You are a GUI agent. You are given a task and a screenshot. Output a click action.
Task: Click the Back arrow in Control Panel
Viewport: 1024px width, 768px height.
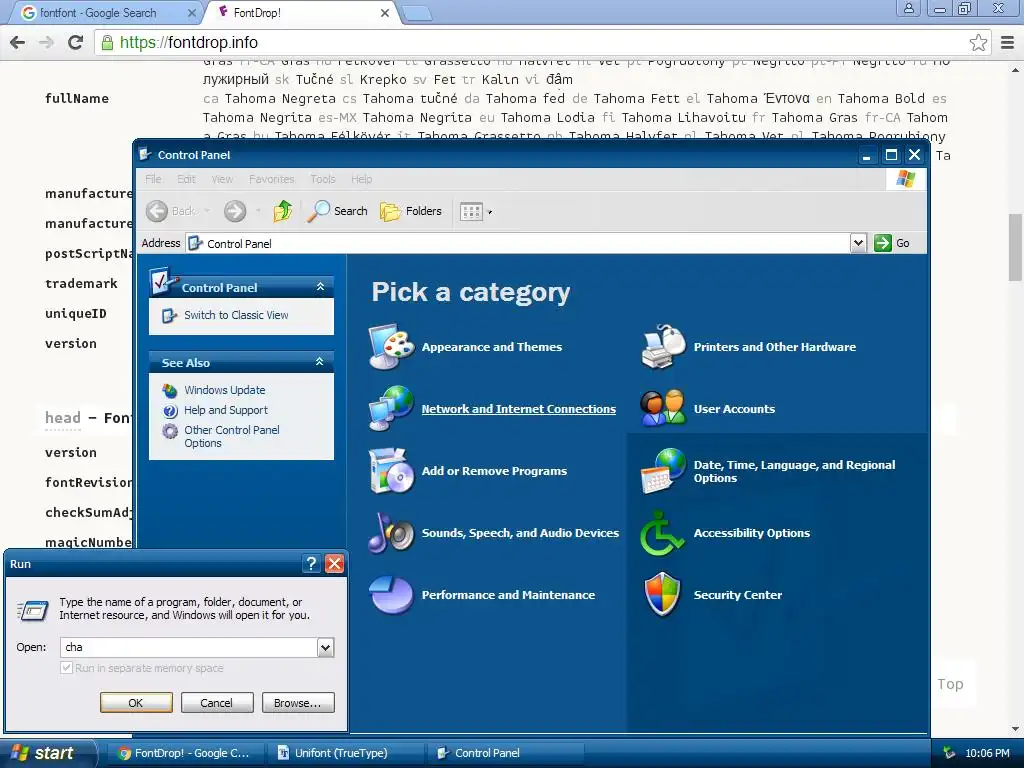pos(157,211)
